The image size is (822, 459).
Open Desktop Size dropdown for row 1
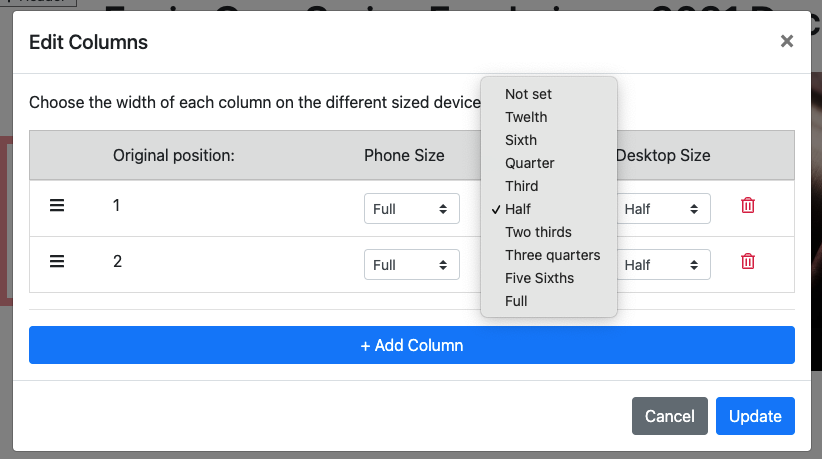(x=662, y=209)
